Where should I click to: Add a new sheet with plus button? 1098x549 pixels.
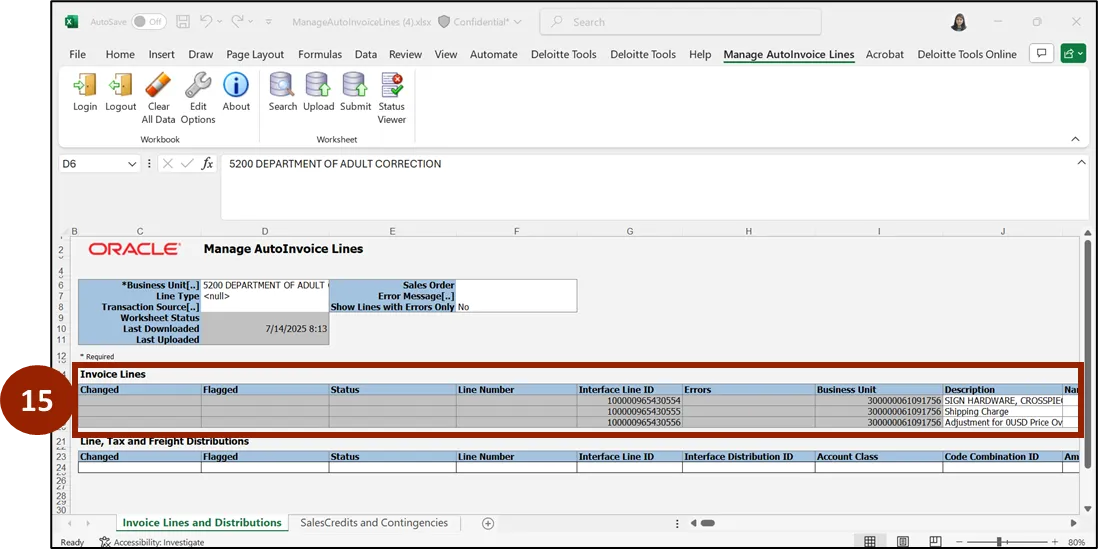pyautogui.click(x=488, y=523)
